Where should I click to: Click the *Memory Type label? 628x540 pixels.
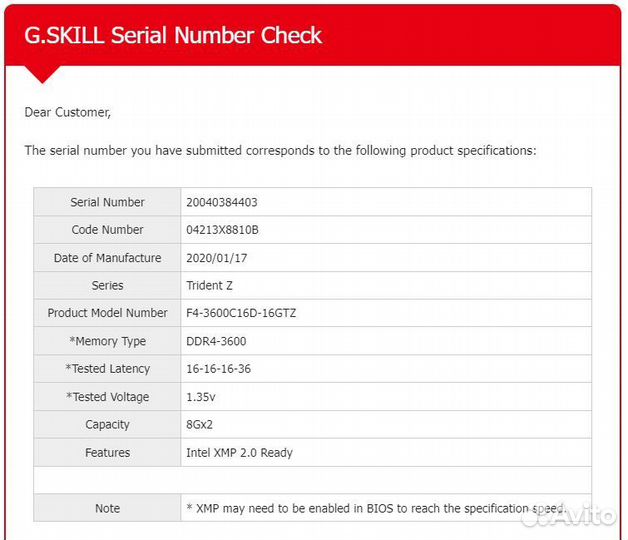click(107, 341)
